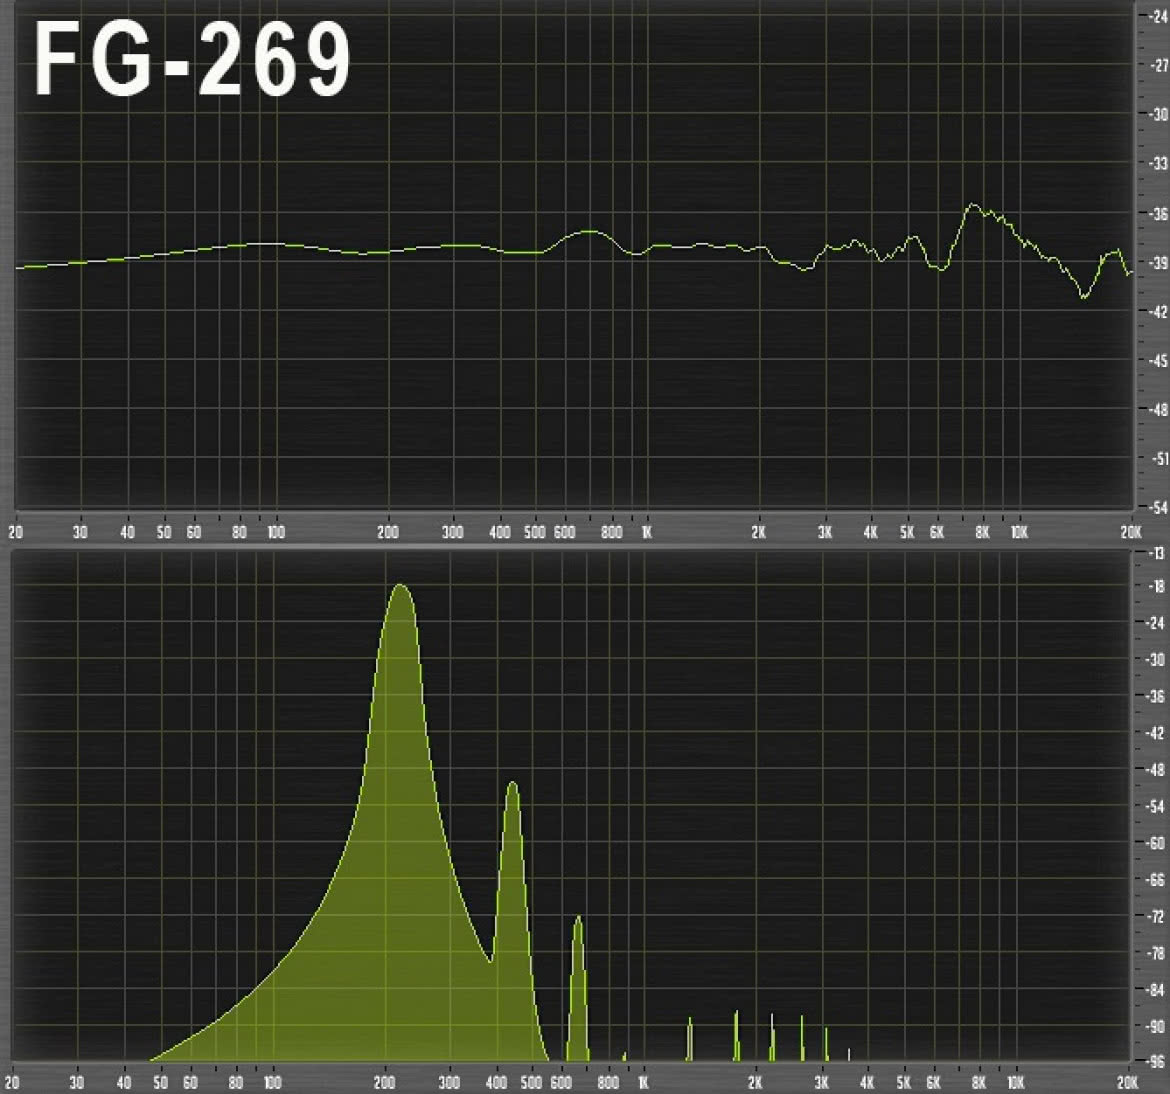The height and width of the screenshot is (1094, 1170).
Task: Select the 2K label under the lower graph
Action: (755, 1083)
